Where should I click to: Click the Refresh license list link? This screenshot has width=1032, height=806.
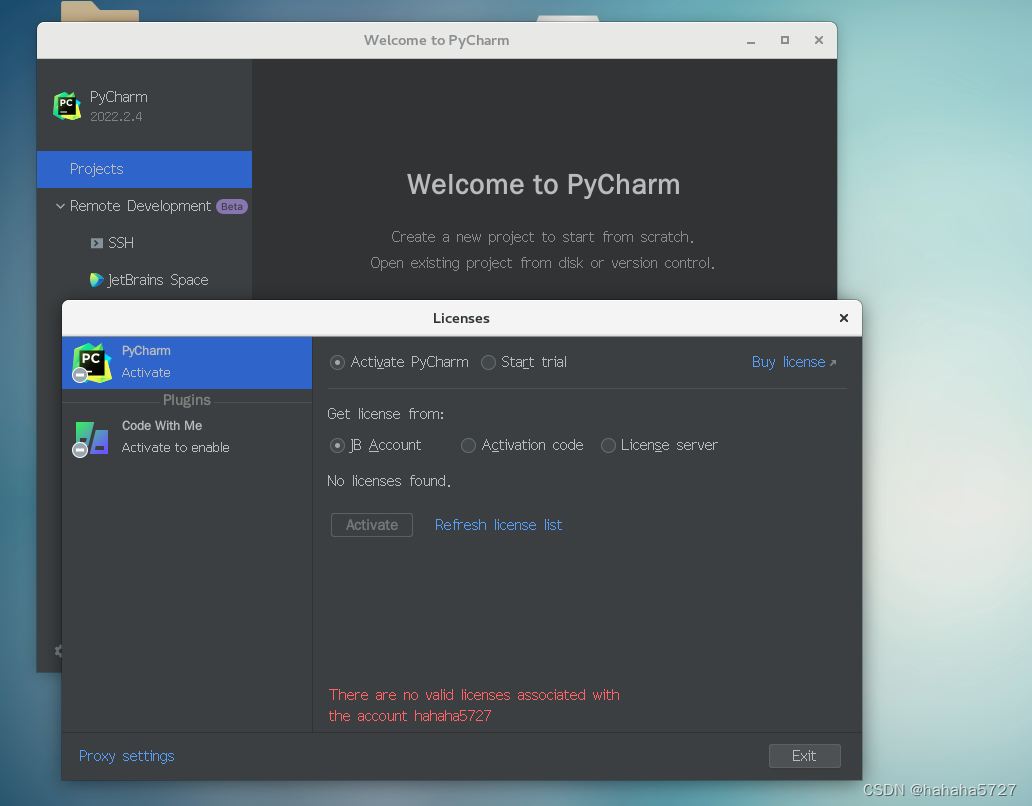click(498, 524)
